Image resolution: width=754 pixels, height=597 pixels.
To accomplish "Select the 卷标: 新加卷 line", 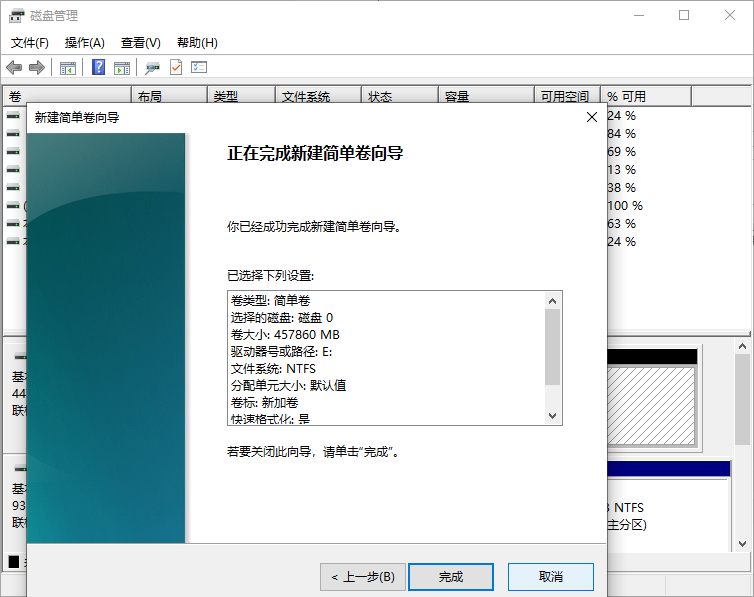I will click(264, 403).
